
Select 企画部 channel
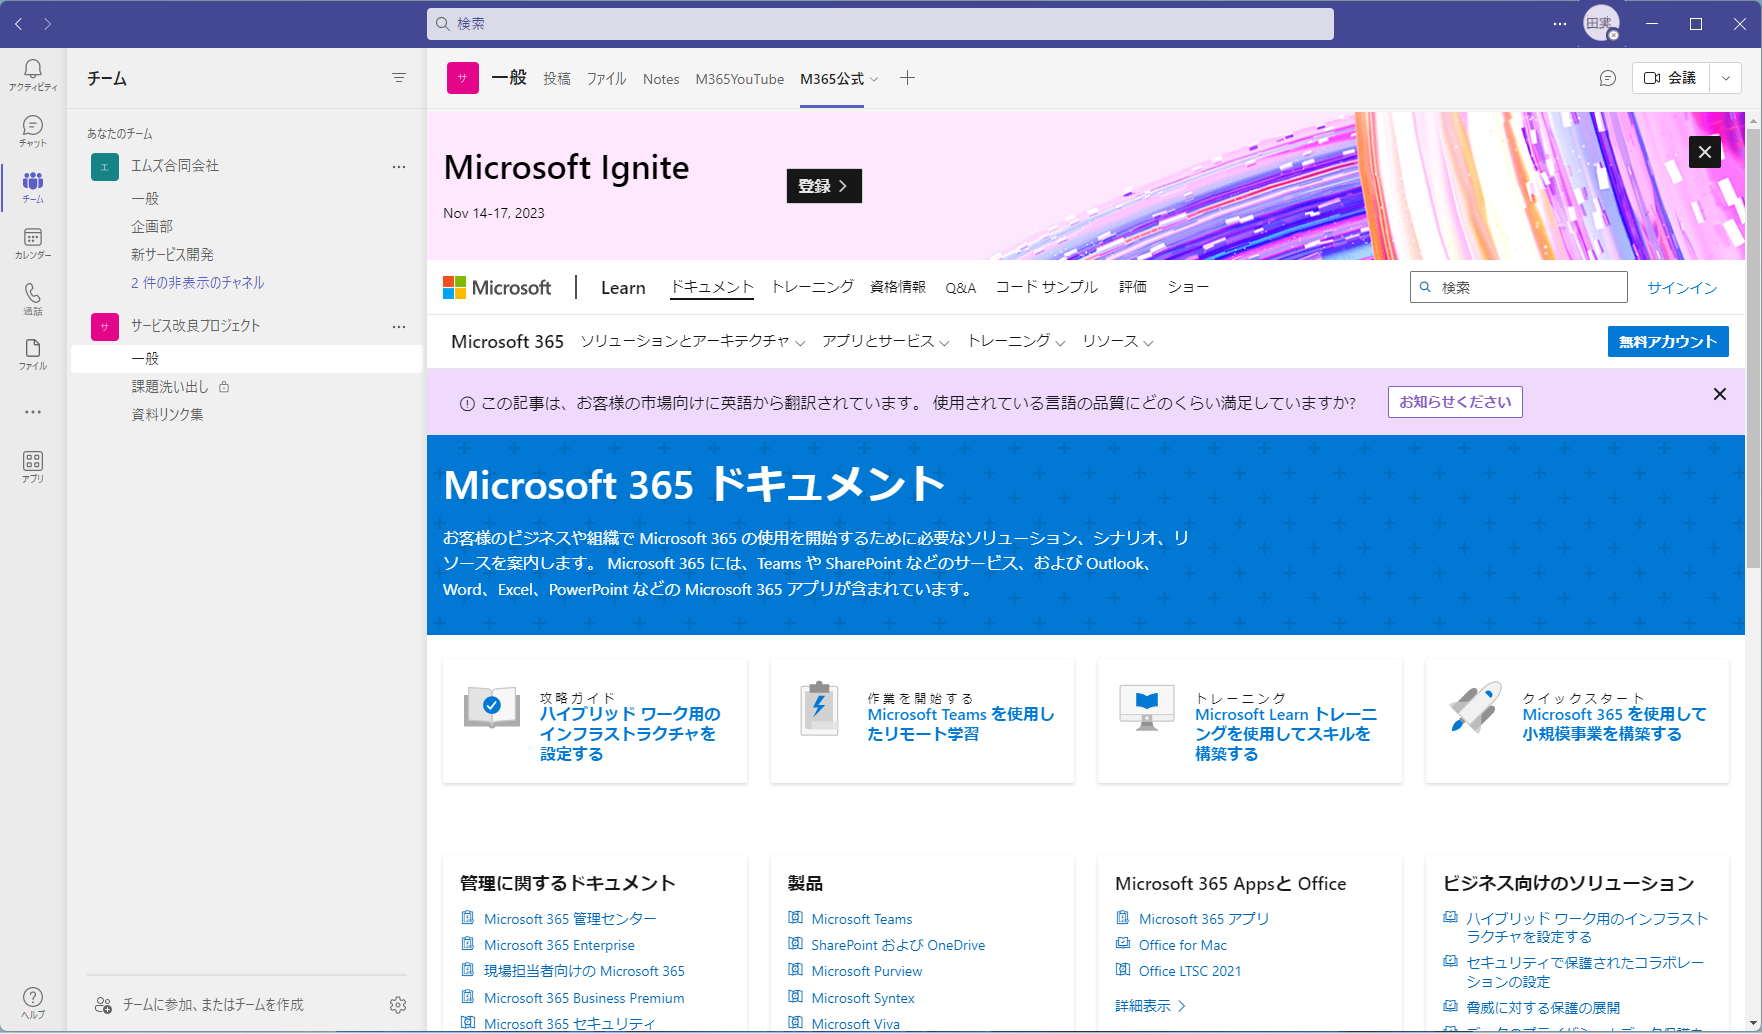[x=152, y=227]
